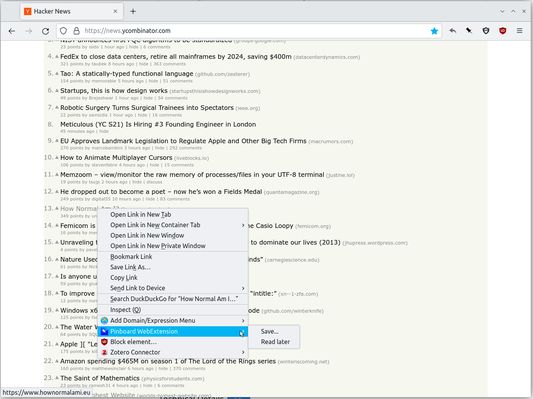This screenshot has height=399, width=533.
Task: Select Save Link As… menu entry
Action: pos(173,267)
